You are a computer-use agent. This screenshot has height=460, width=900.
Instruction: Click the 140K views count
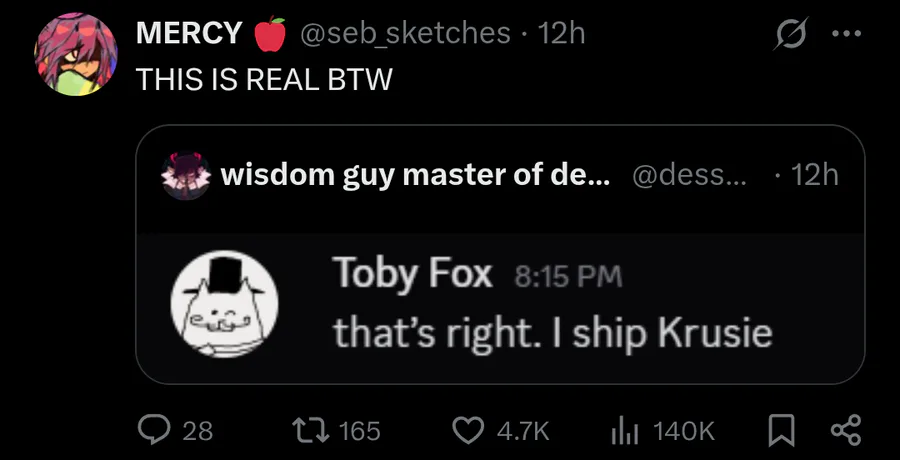pos(684,431)
